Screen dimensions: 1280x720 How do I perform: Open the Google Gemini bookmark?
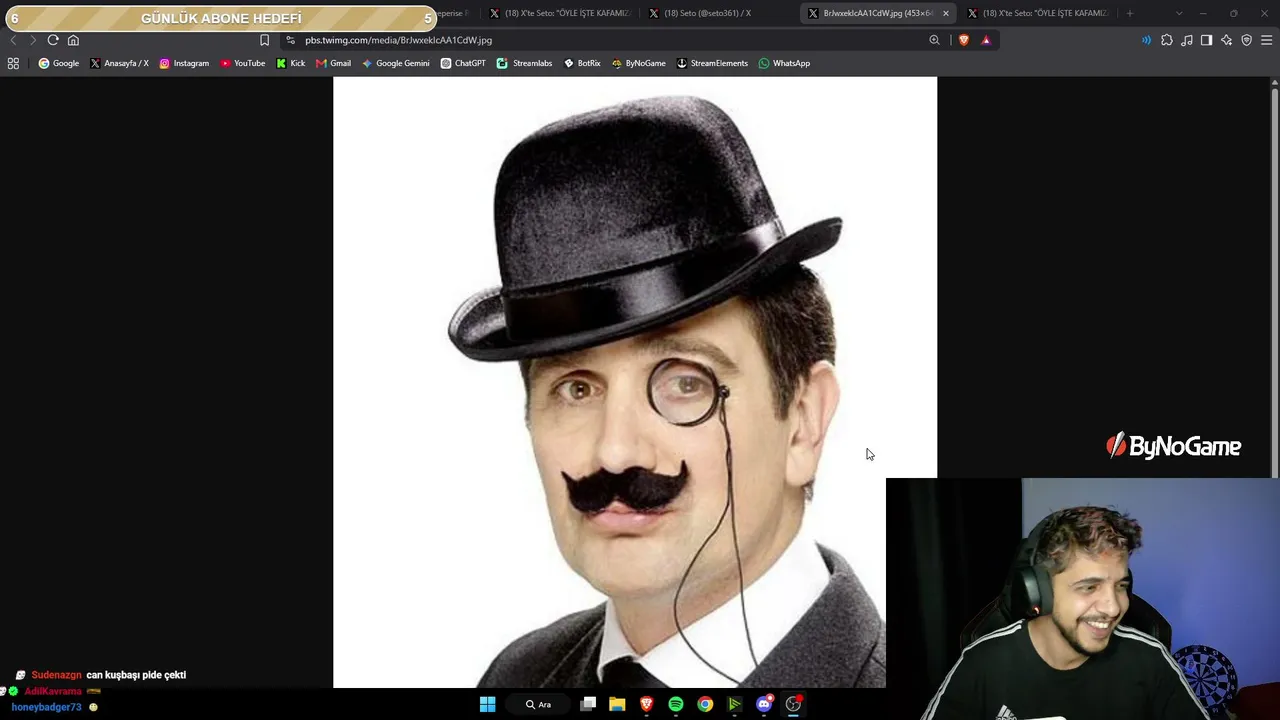tap(396, 63)
